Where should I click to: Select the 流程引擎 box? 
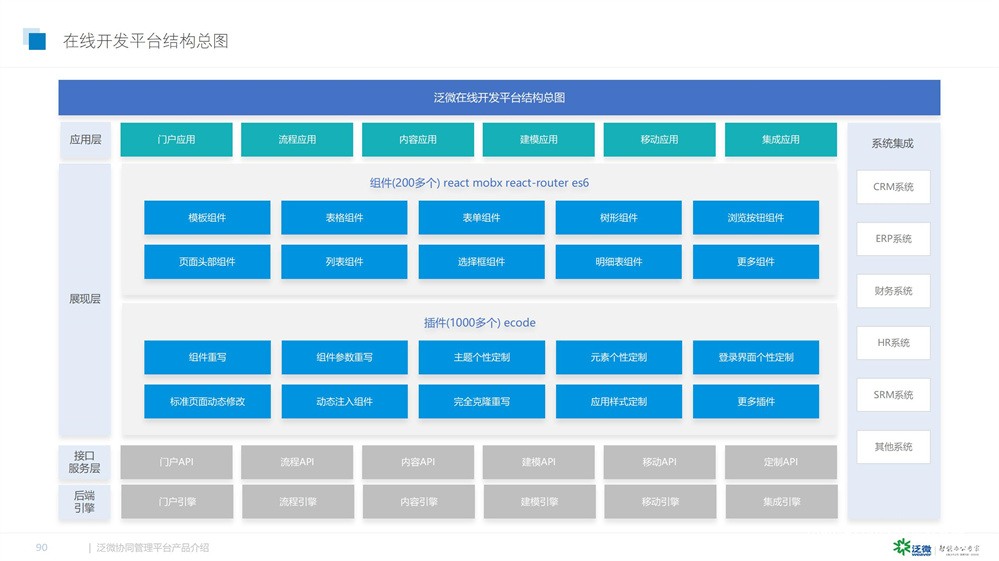click(298, 502)
